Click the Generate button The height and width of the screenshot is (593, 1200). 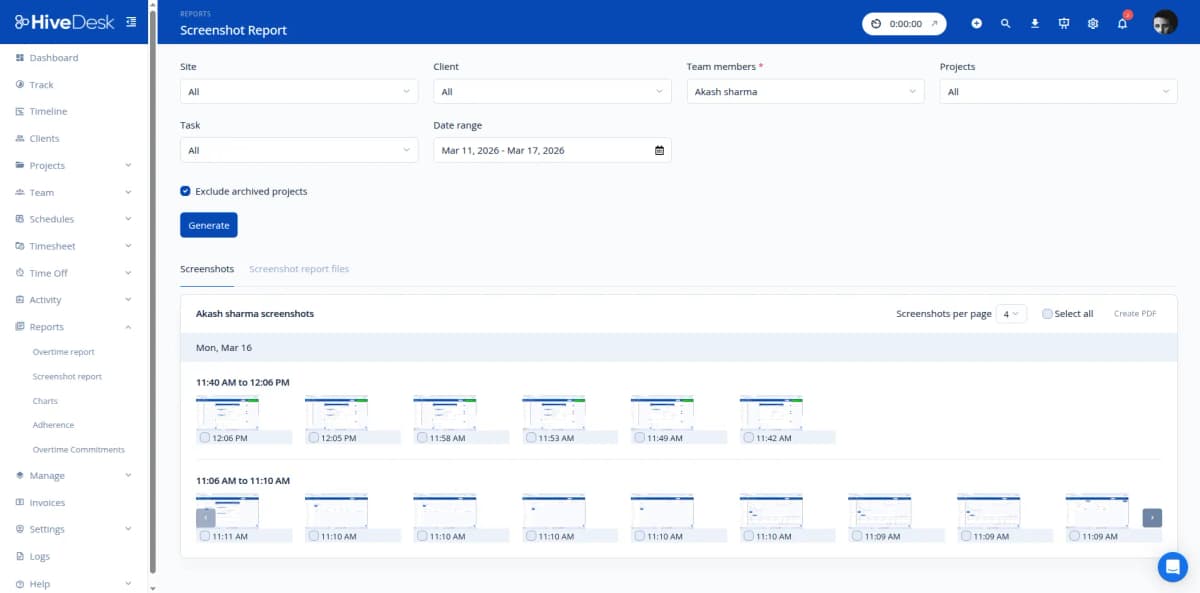208,224
